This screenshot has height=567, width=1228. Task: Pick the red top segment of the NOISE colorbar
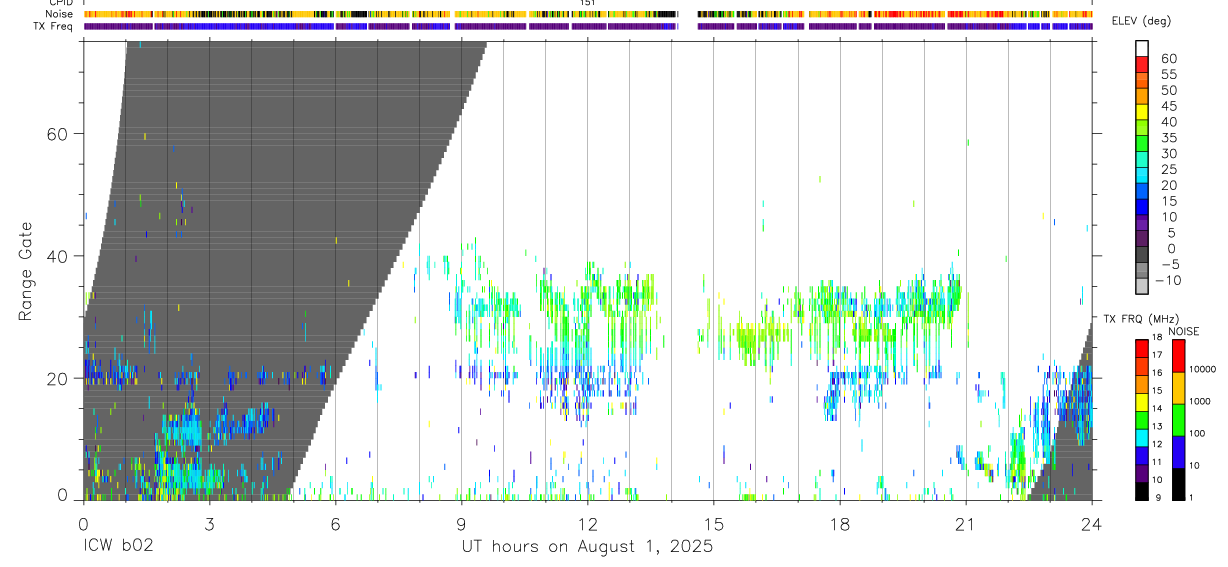pos(1177,354)
